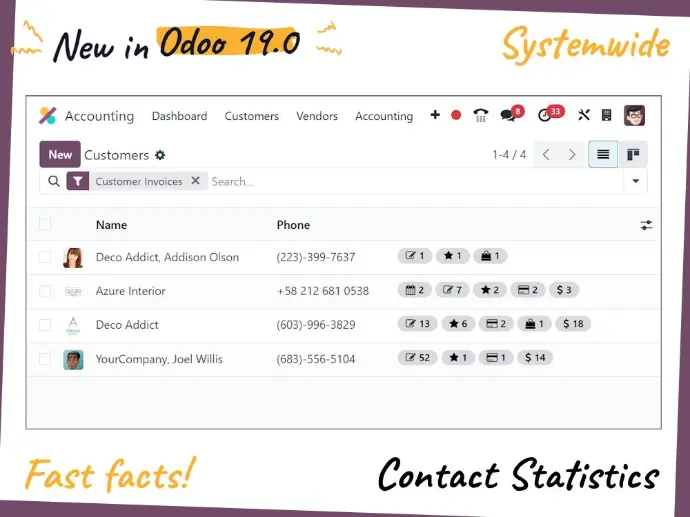Open the company switcher building icon
The height and width of the screenshot is (517, 690).
pyautogui.click(x=606, y=115)
